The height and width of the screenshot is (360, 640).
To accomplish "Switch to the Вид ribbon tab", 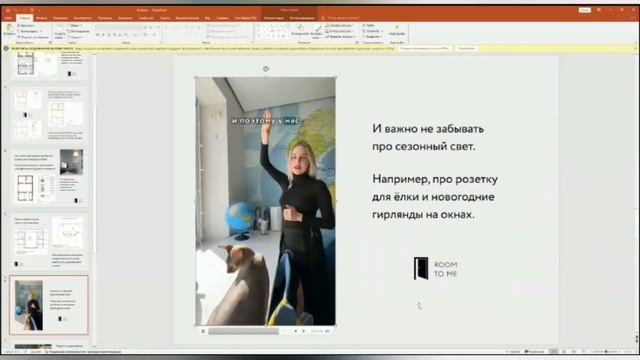I will (x=207, y=18).
